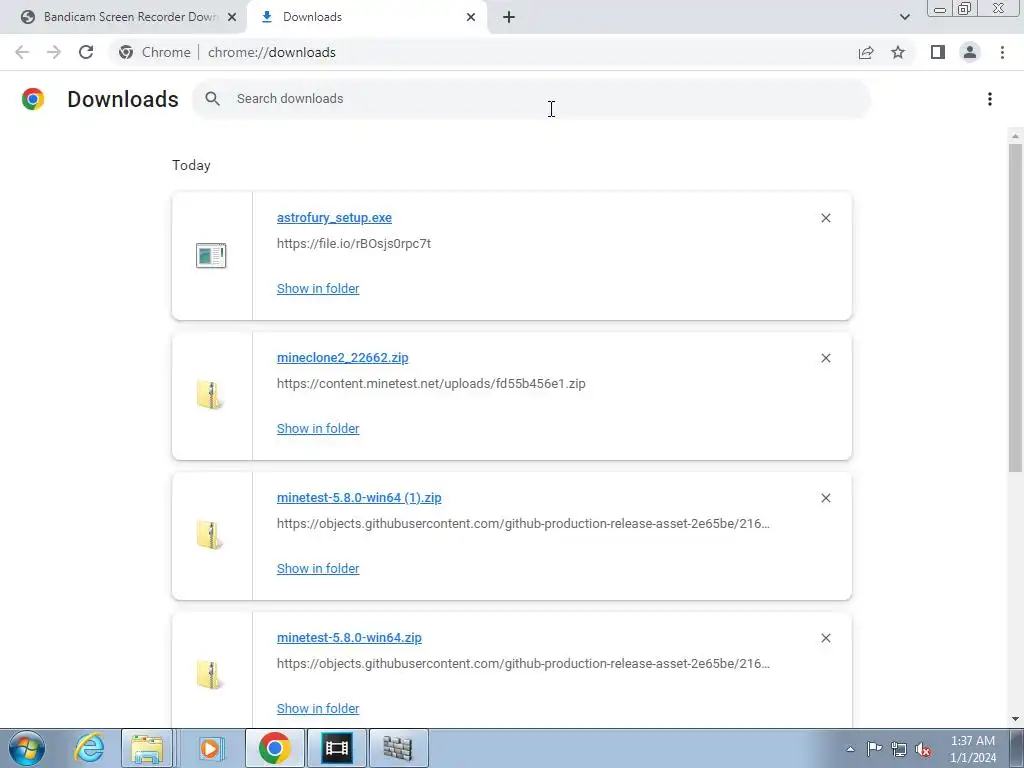Click the Chrome site info chip
The height and width of the screenshot is (768, 1024).
[x=155, y=52]
